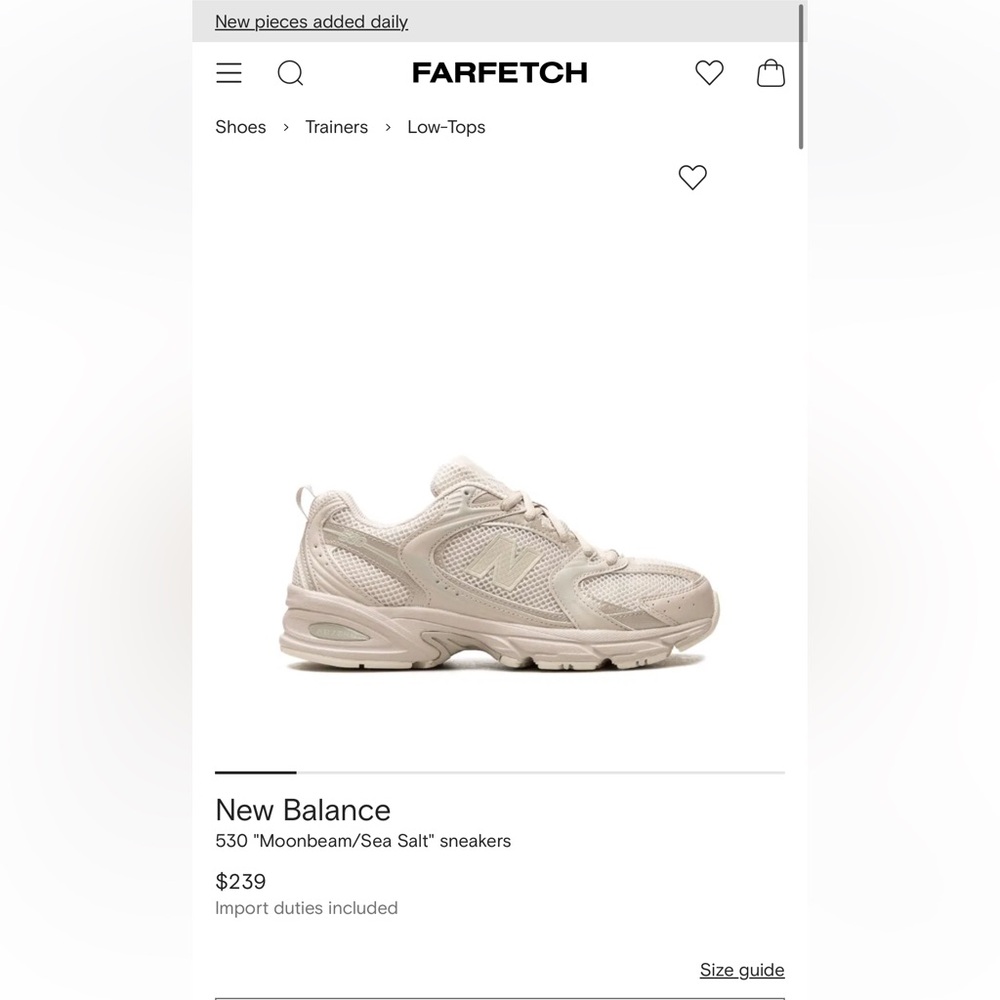Click the gray part of carousel progress bar
This screenshot has width=1000, height=1000.
point(541,772)
